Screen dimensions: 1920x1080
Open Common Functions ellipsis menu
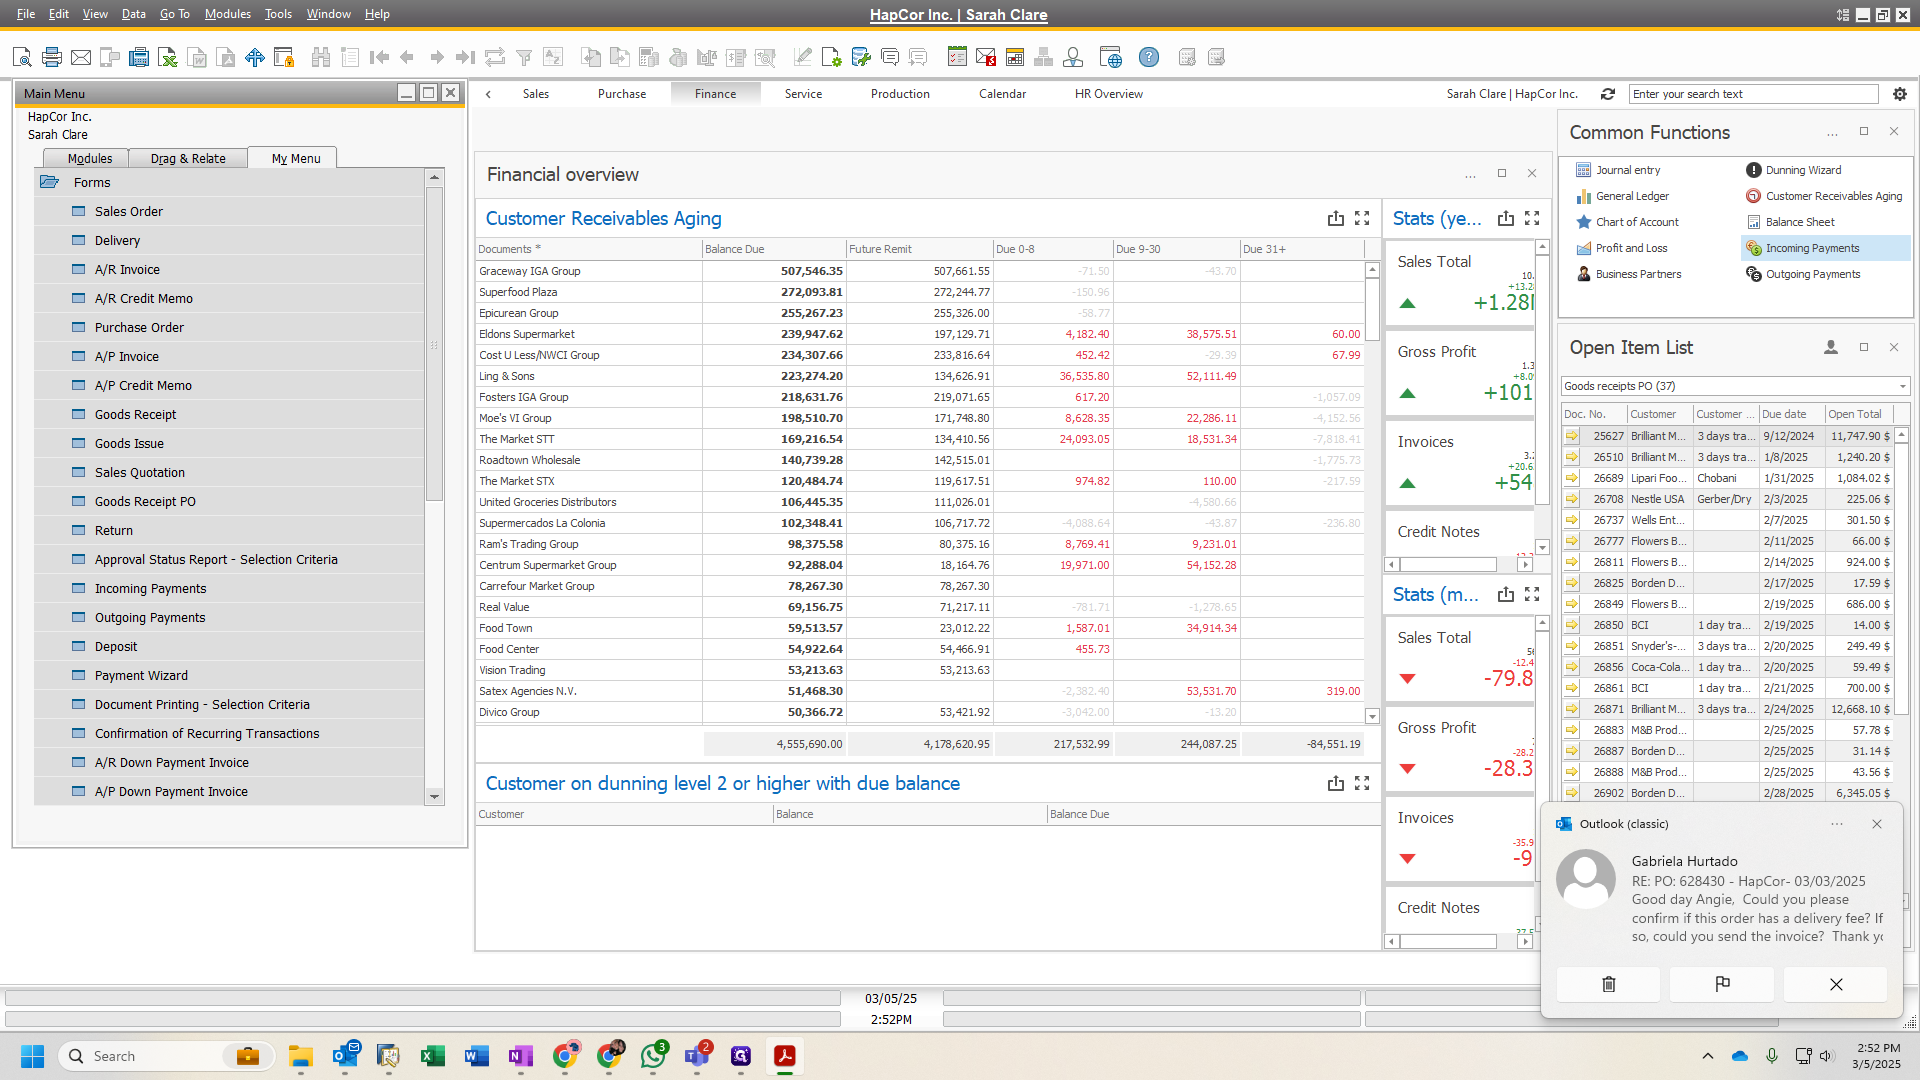(x=1832, y=133)
